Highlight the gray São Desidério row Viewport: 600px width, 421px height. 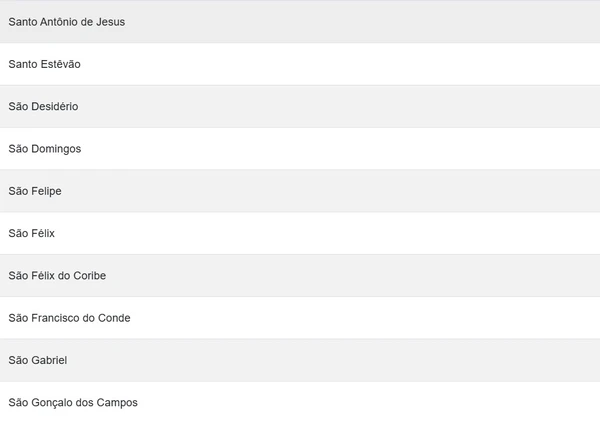coord(300,106)
